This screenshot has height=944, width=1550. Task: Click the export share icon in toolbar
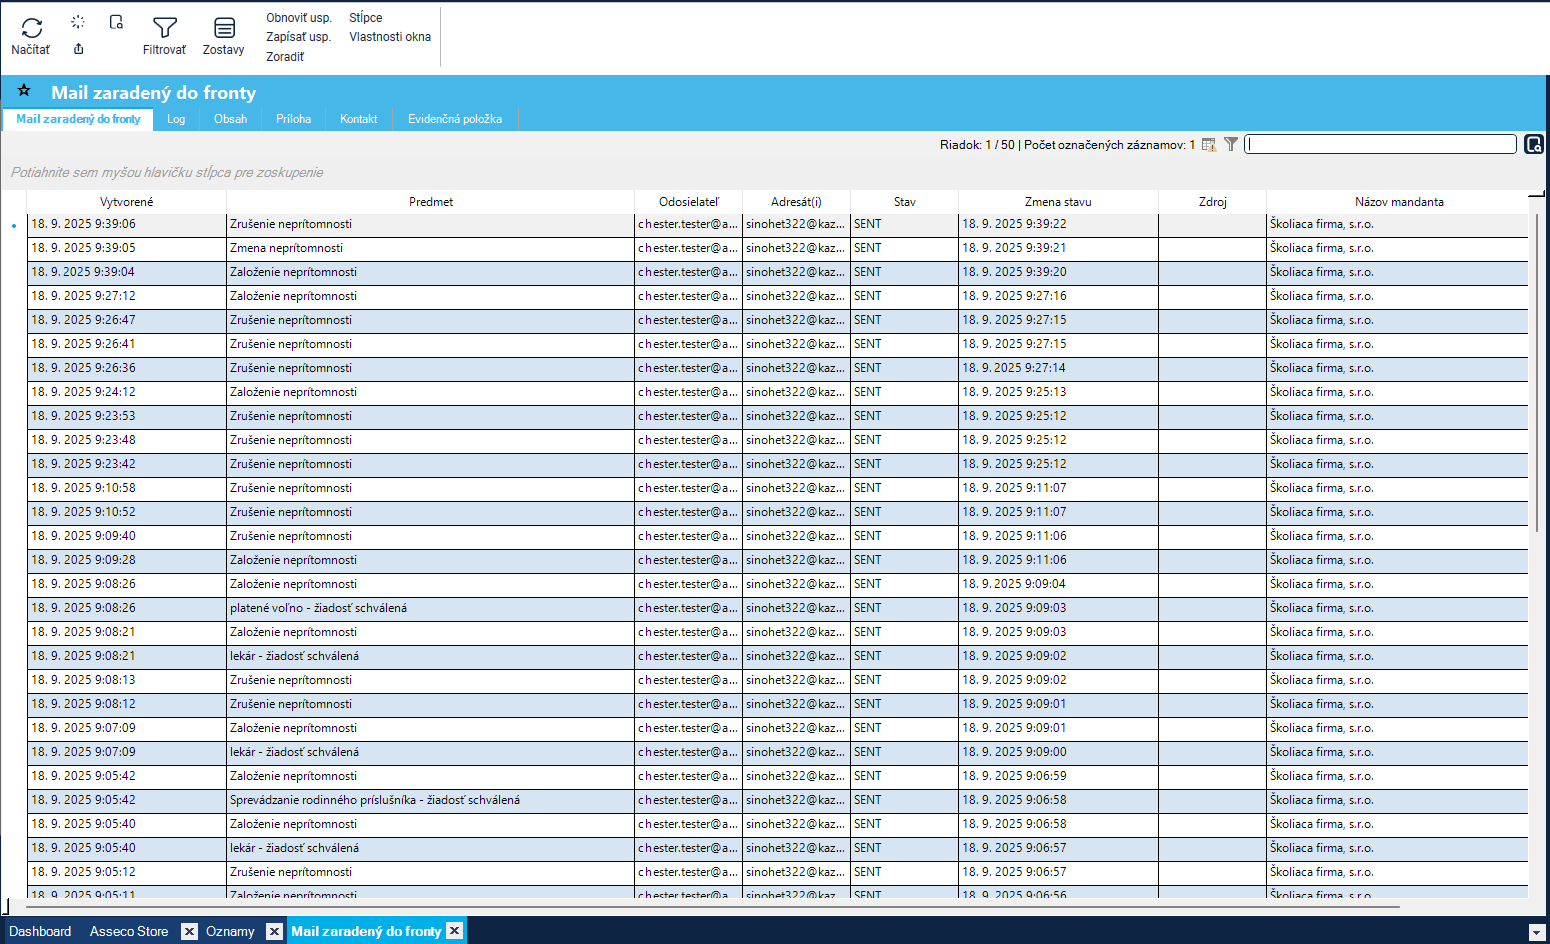(79, 49)
